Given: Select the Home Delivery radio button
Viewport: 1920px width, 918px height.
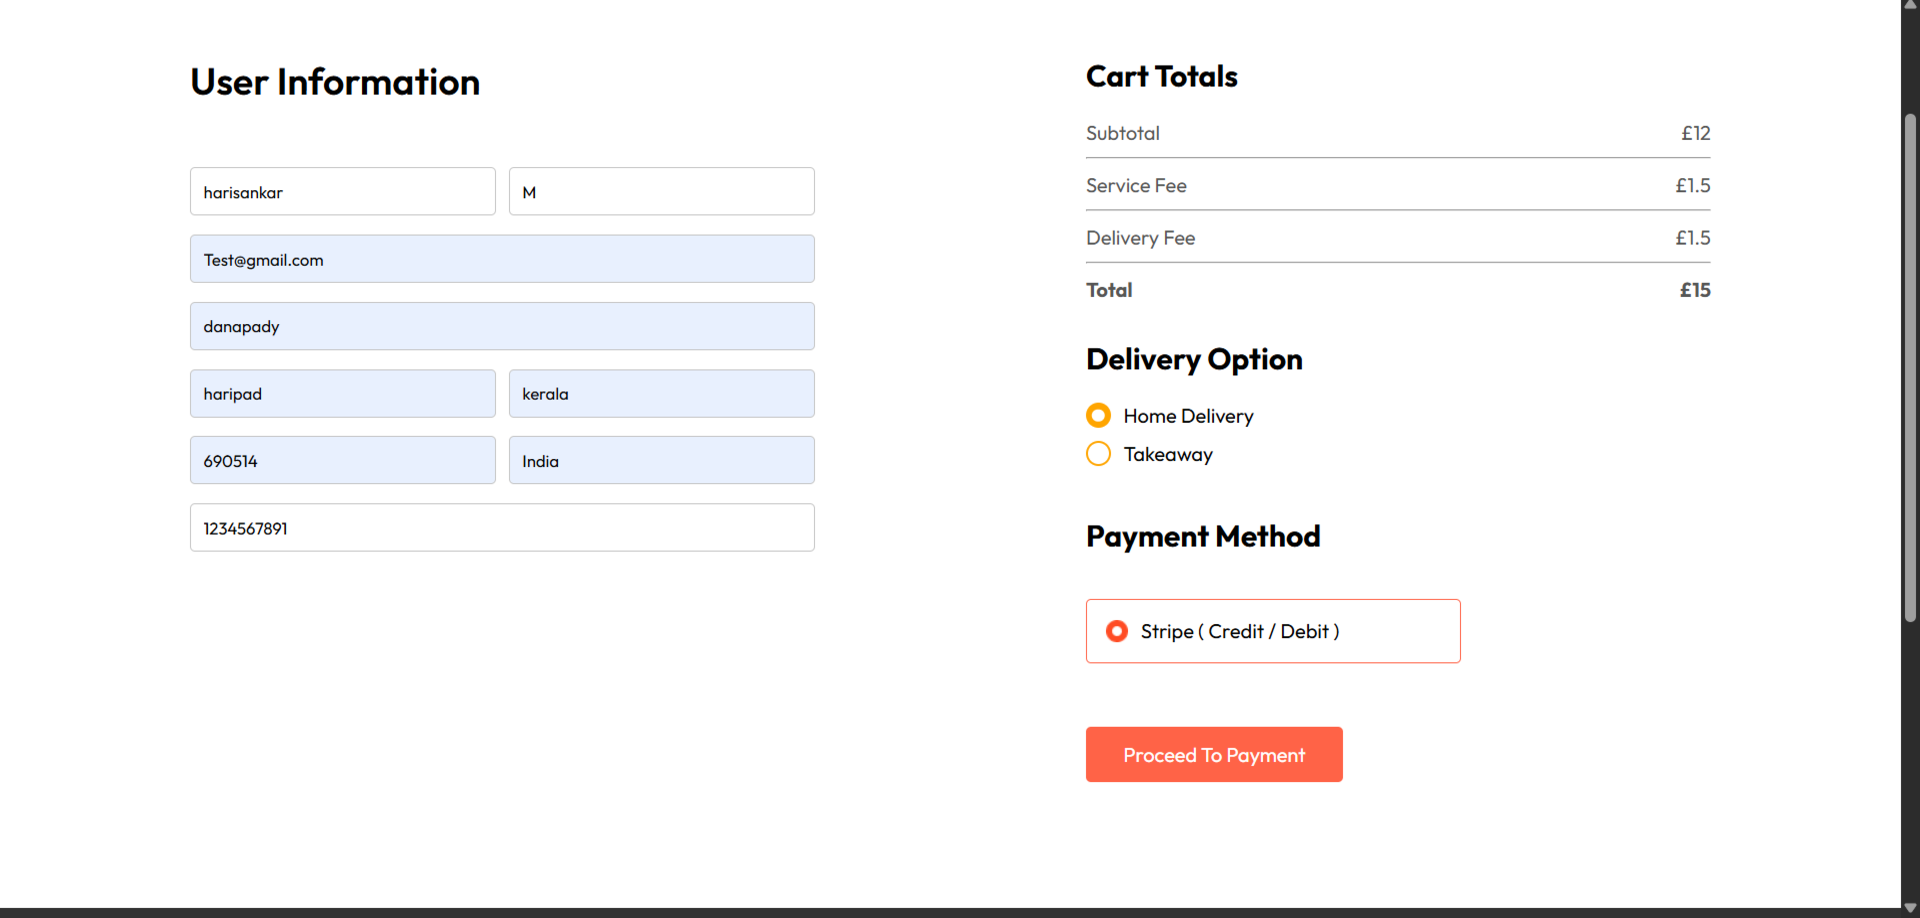Looking at the screenshot, I should (1098, 415).
